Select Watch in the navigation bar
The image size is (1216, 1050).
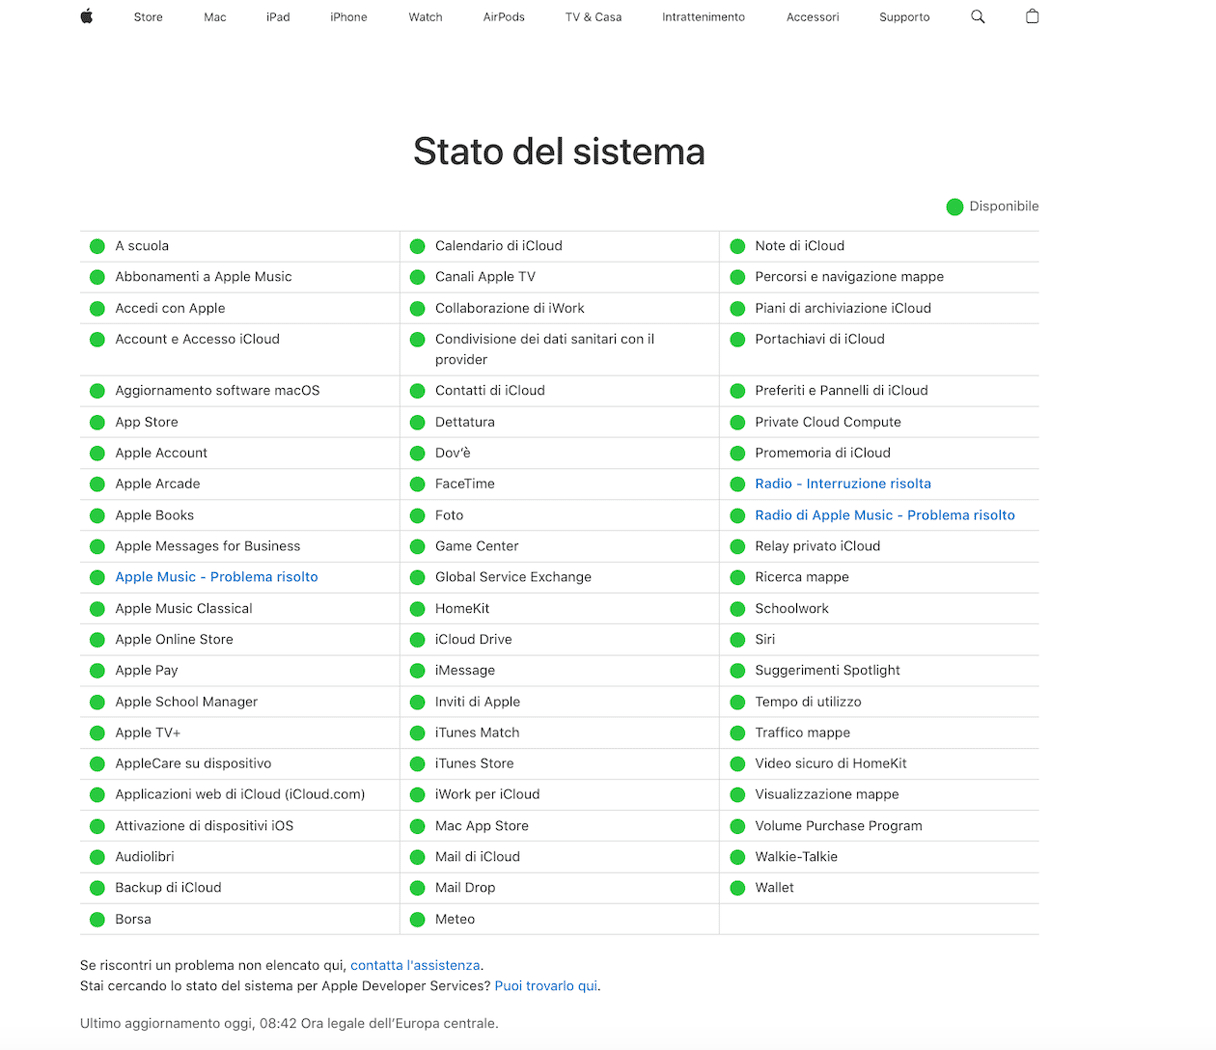[425, 17]
